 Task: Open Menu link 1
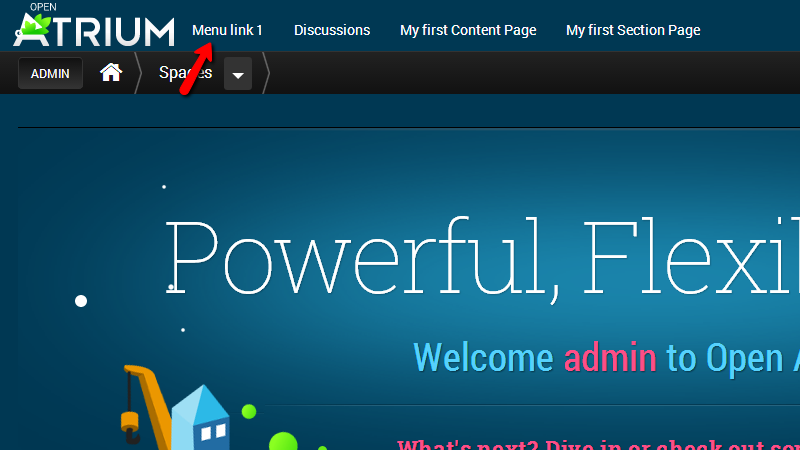pyautogui.click(x=227, y=30)
